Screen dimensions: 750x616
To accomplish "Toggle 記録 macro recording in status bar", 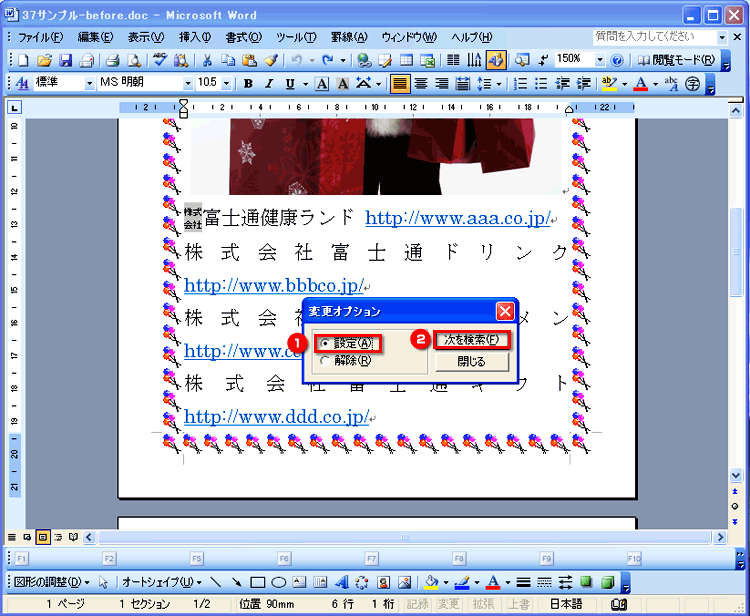I will point(417,604).
